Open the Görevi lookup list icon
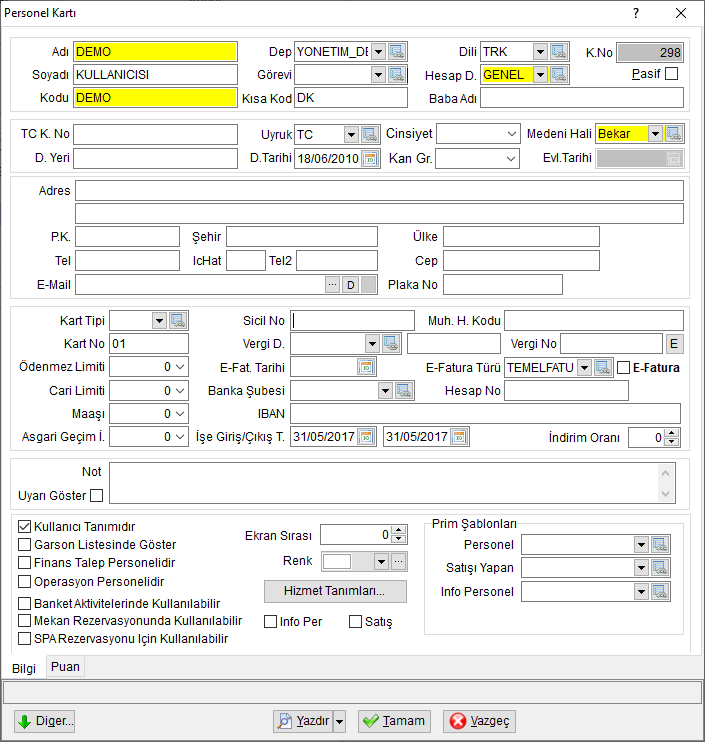The image size is (705, 742). click(397, 74)
